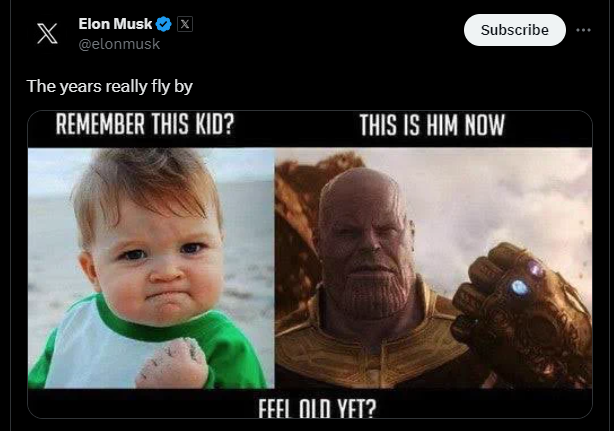The width and height of the screenshot is (614, 431).
Task: Click the X logo profile avatar
Action: click(x=47, y=33)
